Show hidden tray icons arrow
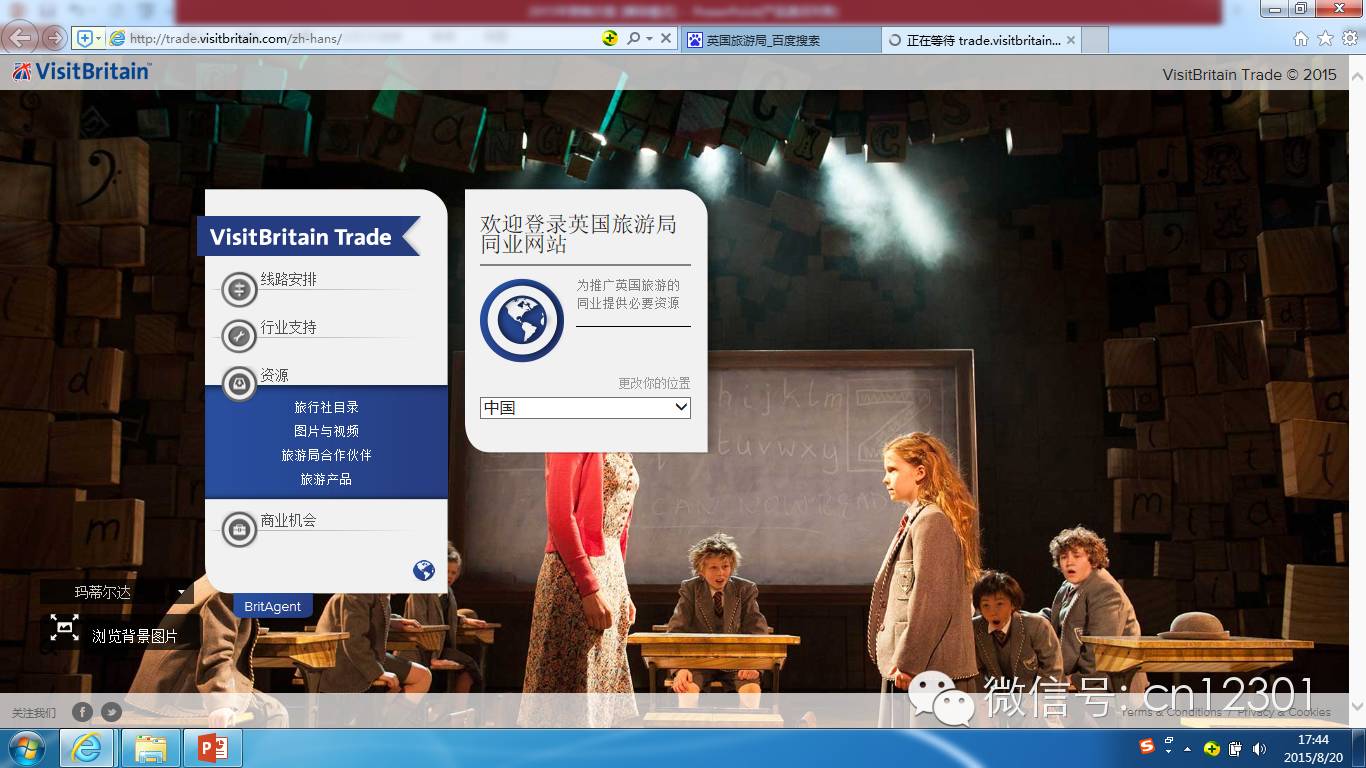The height and width of the screenshot is (768, 1366). click(1188, 748)
